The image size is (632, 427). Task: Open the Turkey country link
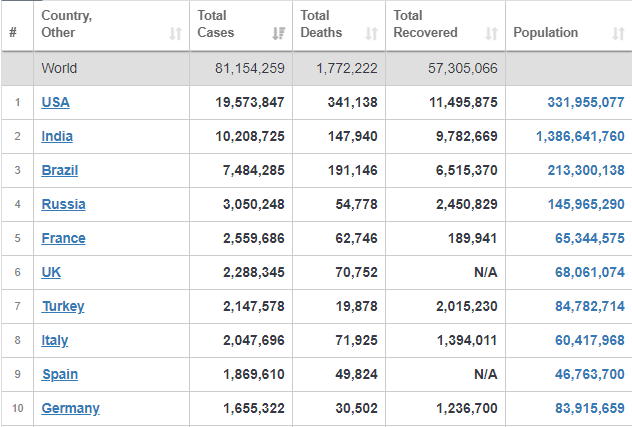63,306
